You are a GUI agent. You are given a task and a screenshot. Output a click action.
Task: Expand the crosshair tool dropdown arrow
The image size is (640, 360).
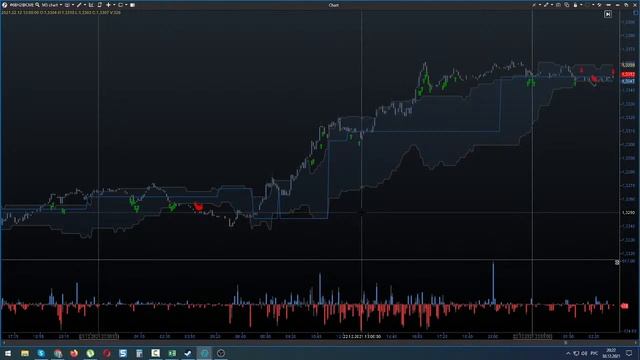click(114, 5)
